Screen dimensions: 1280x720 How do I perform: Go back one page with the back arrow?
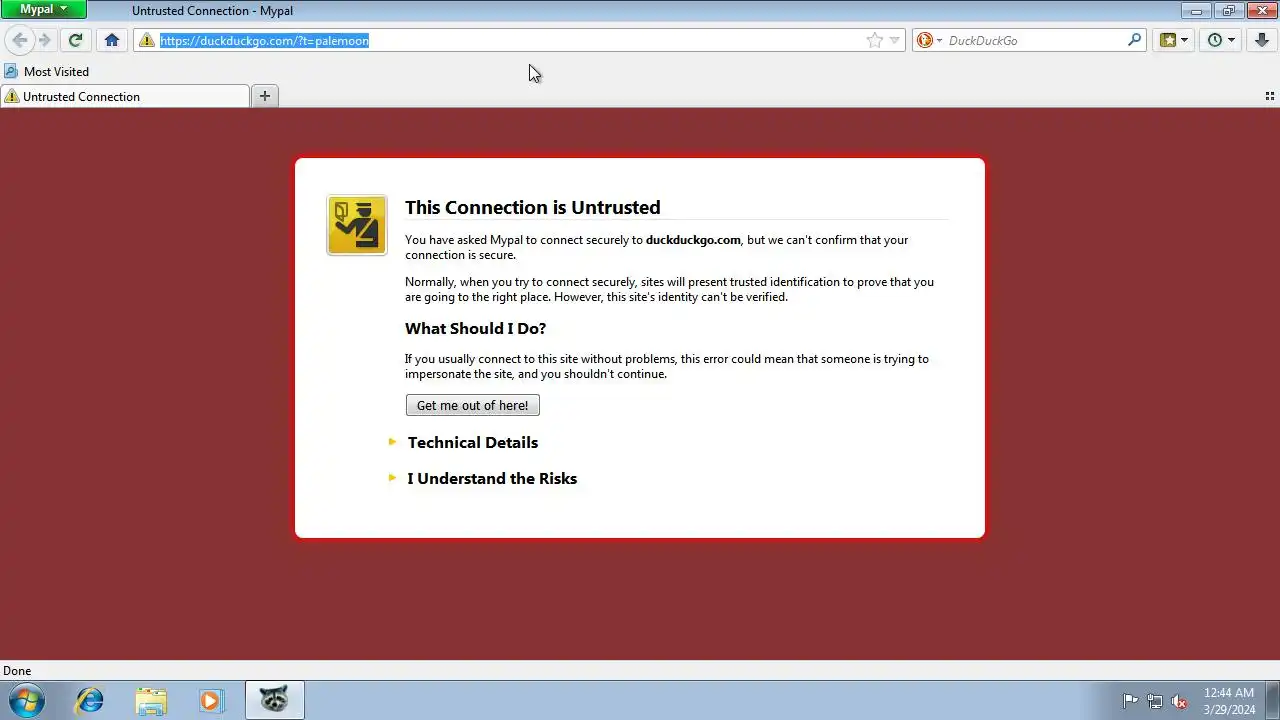[x=20, y=40]
